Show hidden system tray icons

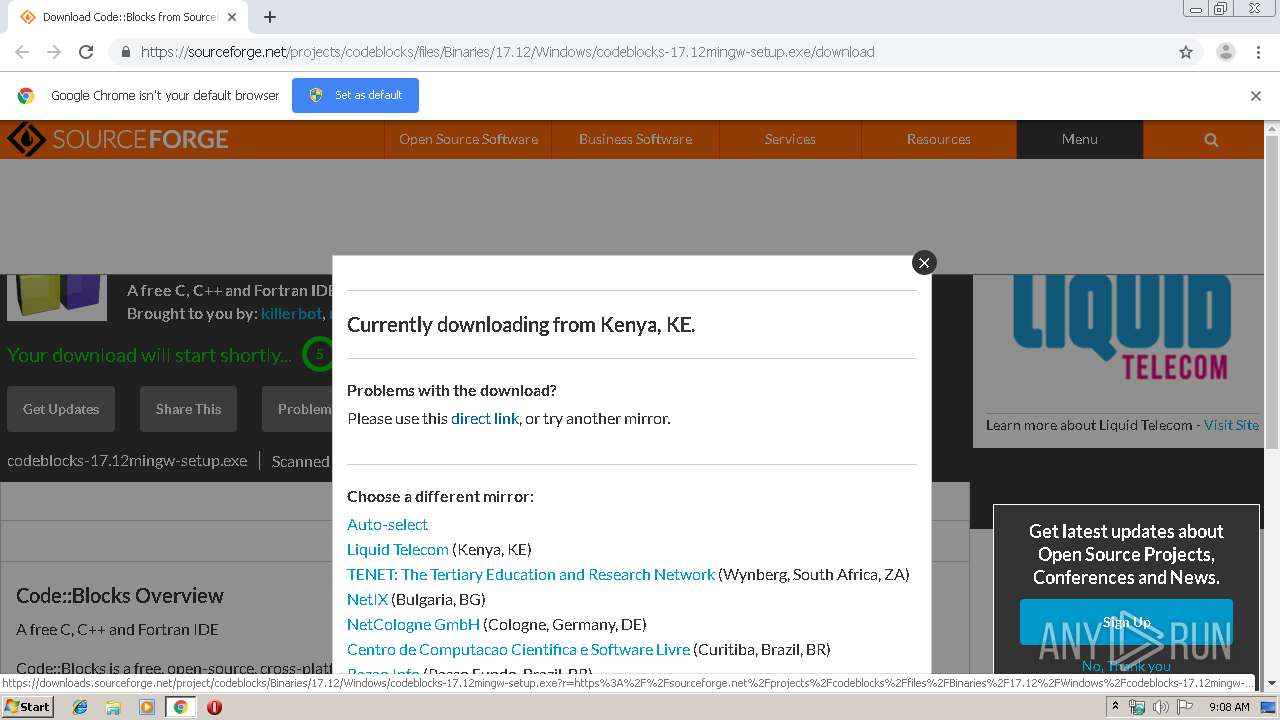pos(1117,707)
